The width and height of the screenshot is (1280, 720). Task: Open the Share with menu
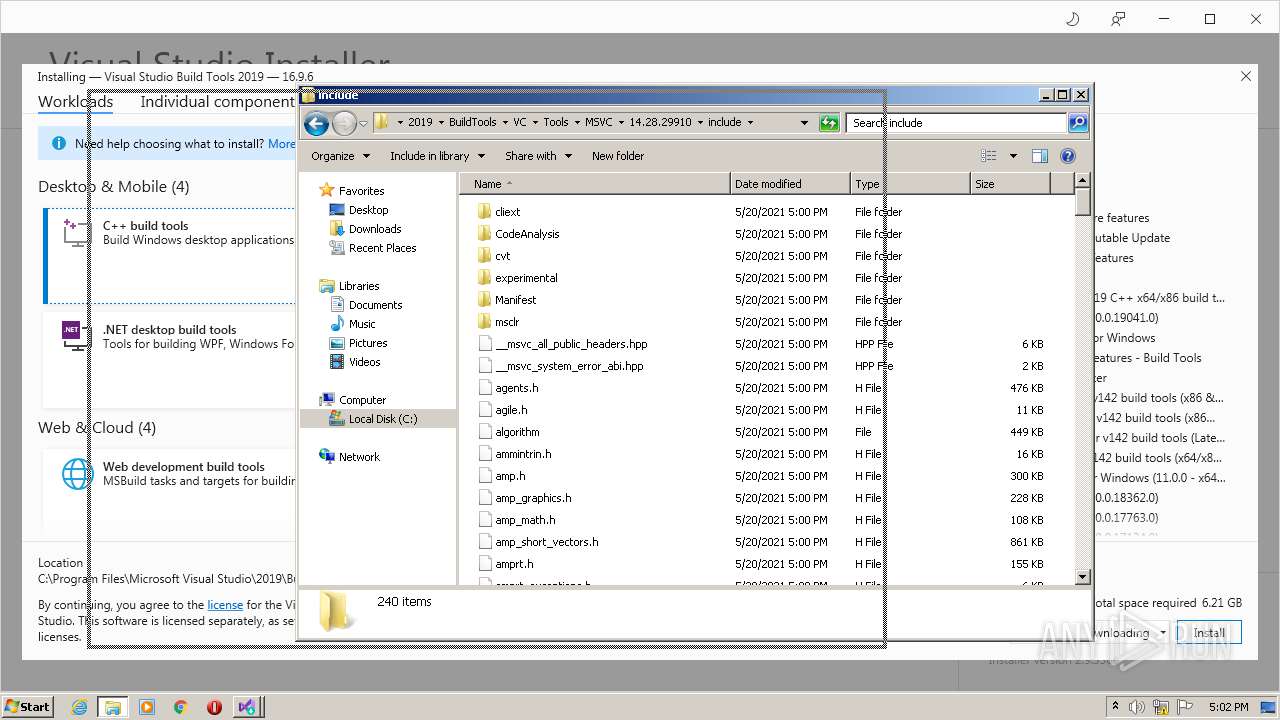[x=538, y=156]
